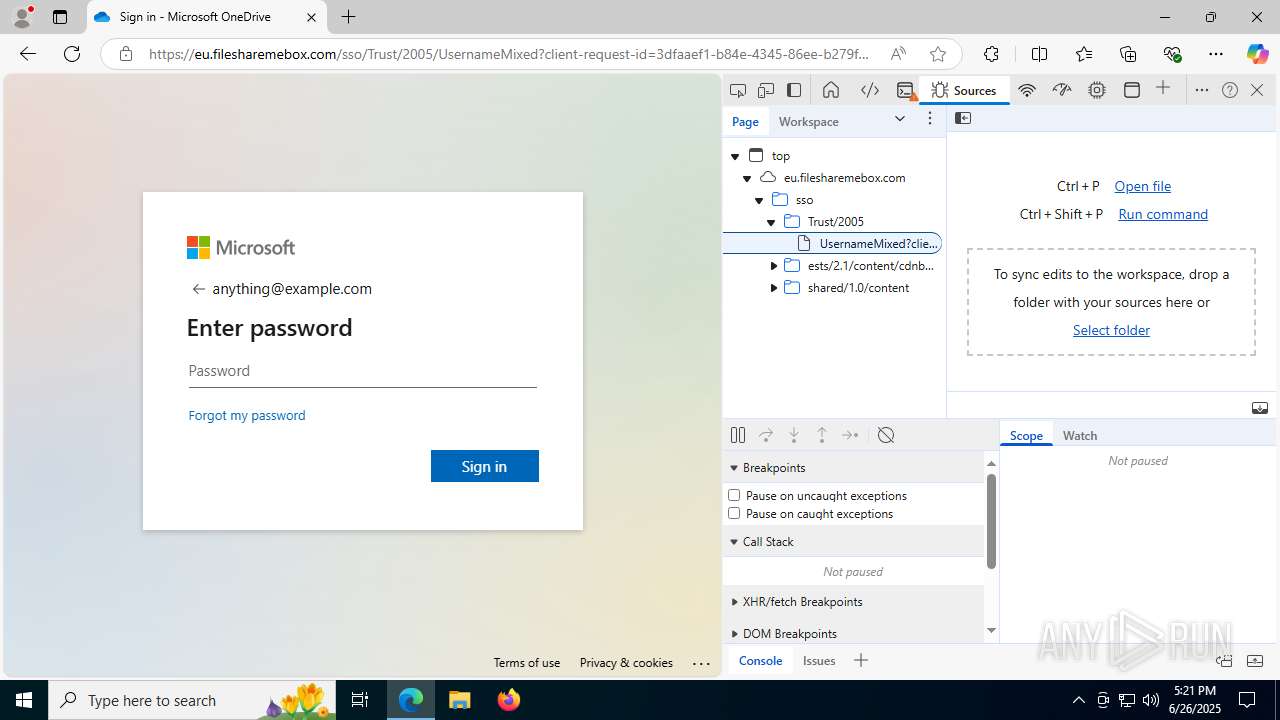This screenshot has height=720, width=1280.
Task: Open Sources navigator more options menu
Action: point(930,119)
